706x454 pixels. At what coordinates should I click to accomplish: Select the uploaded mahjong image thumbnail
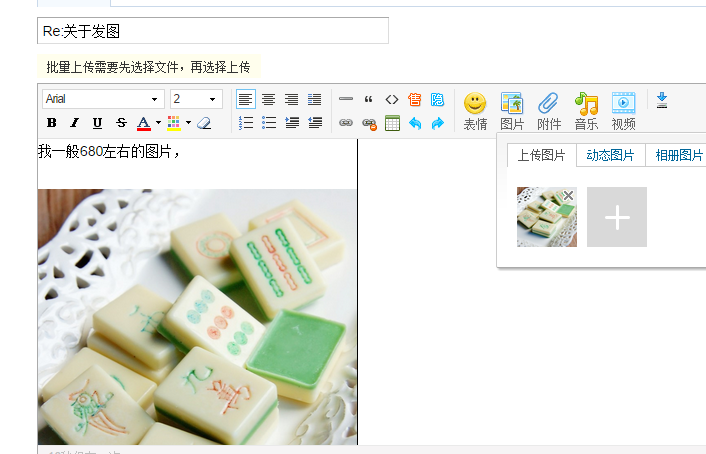pos(547,217)
